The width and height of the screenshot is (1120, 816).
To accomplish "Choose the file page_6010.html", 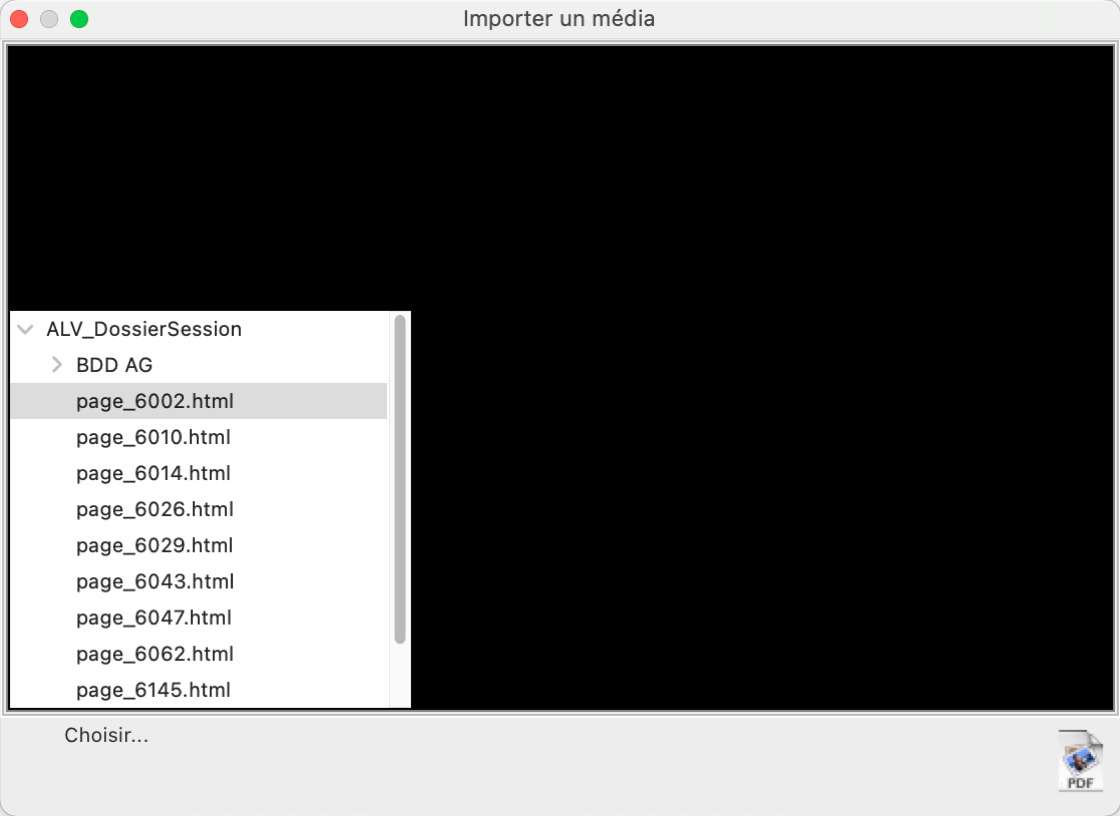I will [199, 437].
